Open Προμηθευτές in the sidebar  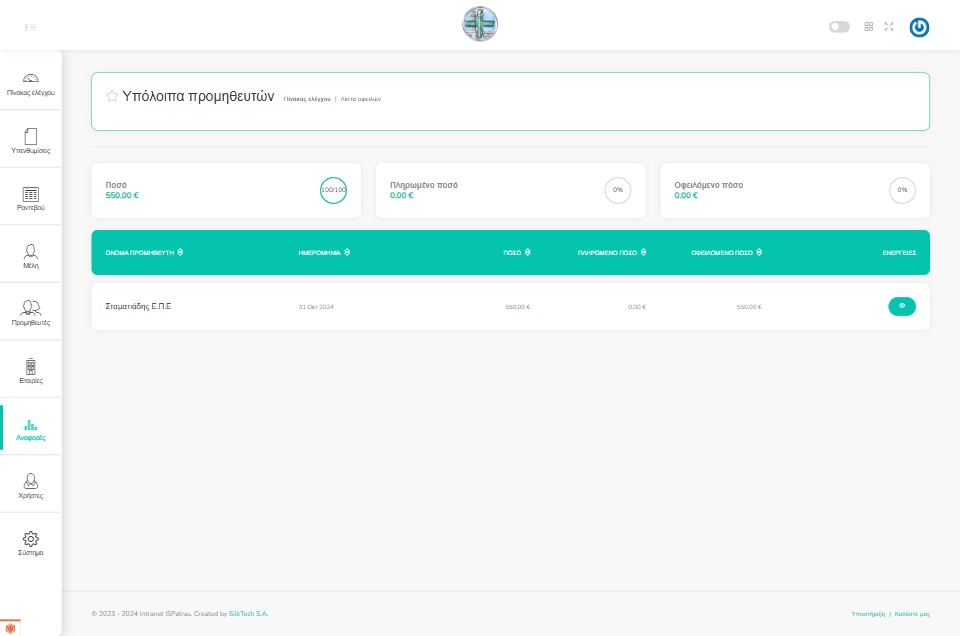coord(31,313)
